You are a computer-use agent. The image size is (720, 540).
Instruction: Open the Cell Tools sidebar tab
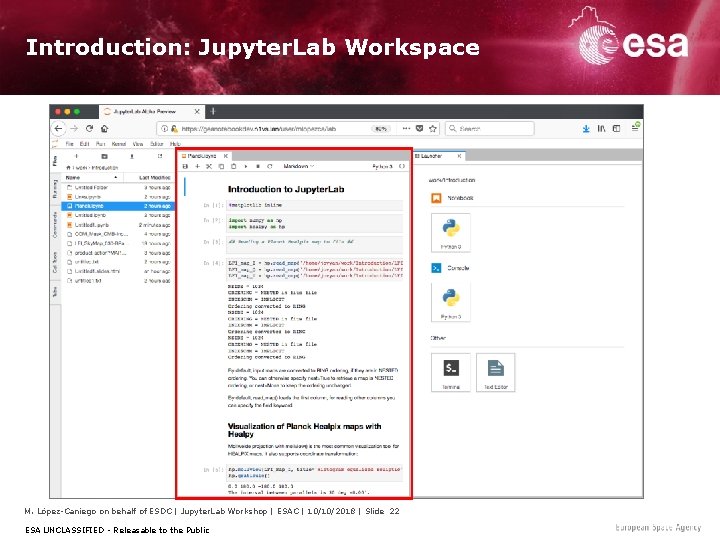coord(55,262)
